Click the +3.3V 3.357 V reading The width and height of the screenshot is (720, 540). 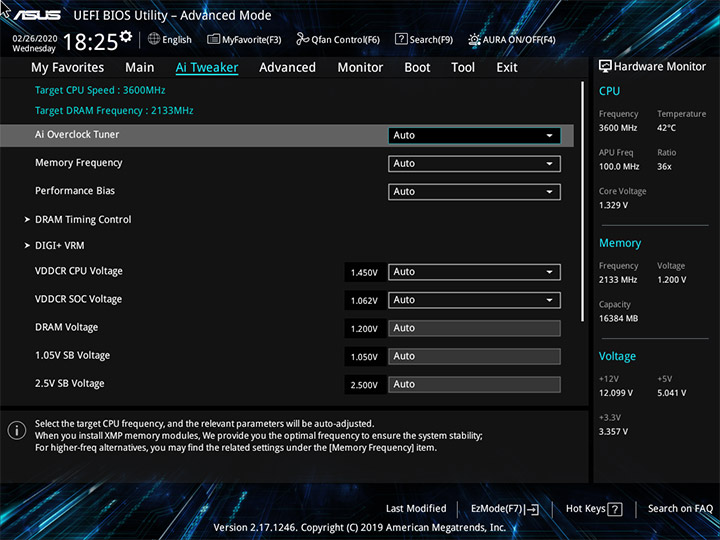(x=613, y=432)
